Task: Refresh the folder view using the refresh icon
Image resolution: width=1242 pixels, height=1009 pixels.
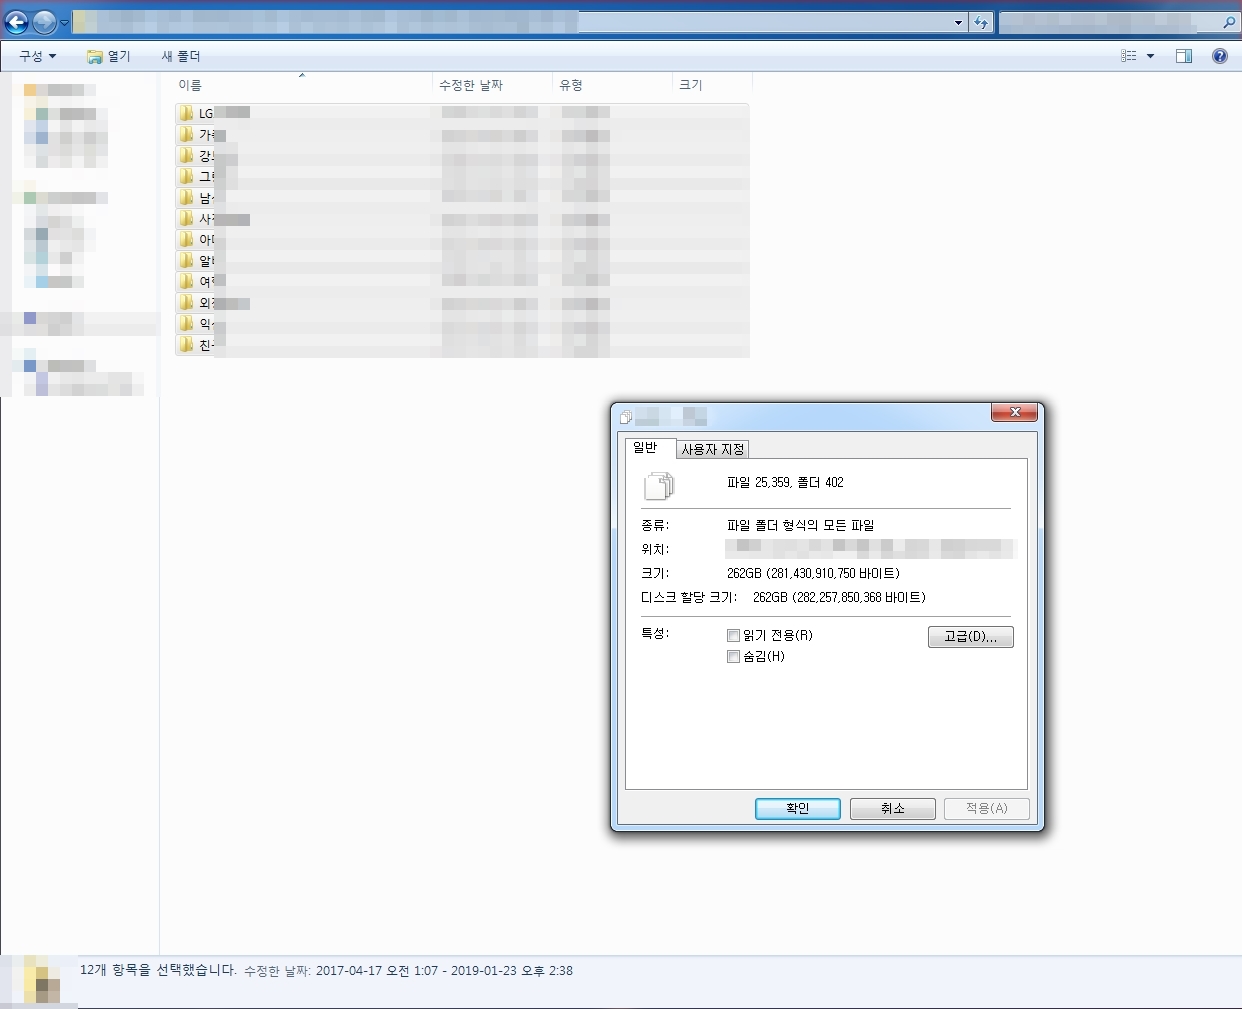Action: (981, 22)
